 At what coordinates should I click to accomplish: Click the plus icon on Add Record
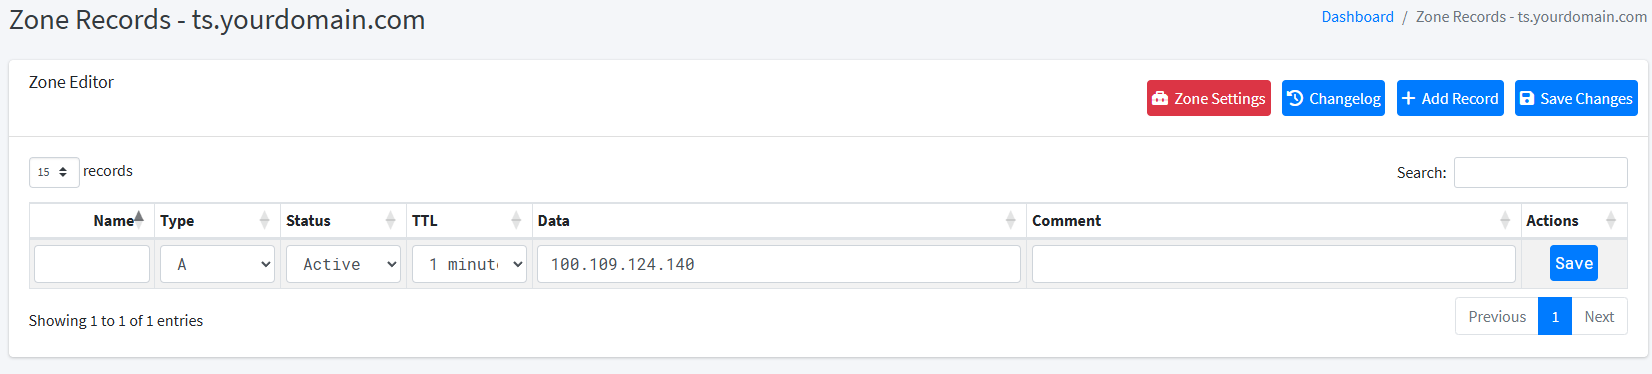(1409, 98)
